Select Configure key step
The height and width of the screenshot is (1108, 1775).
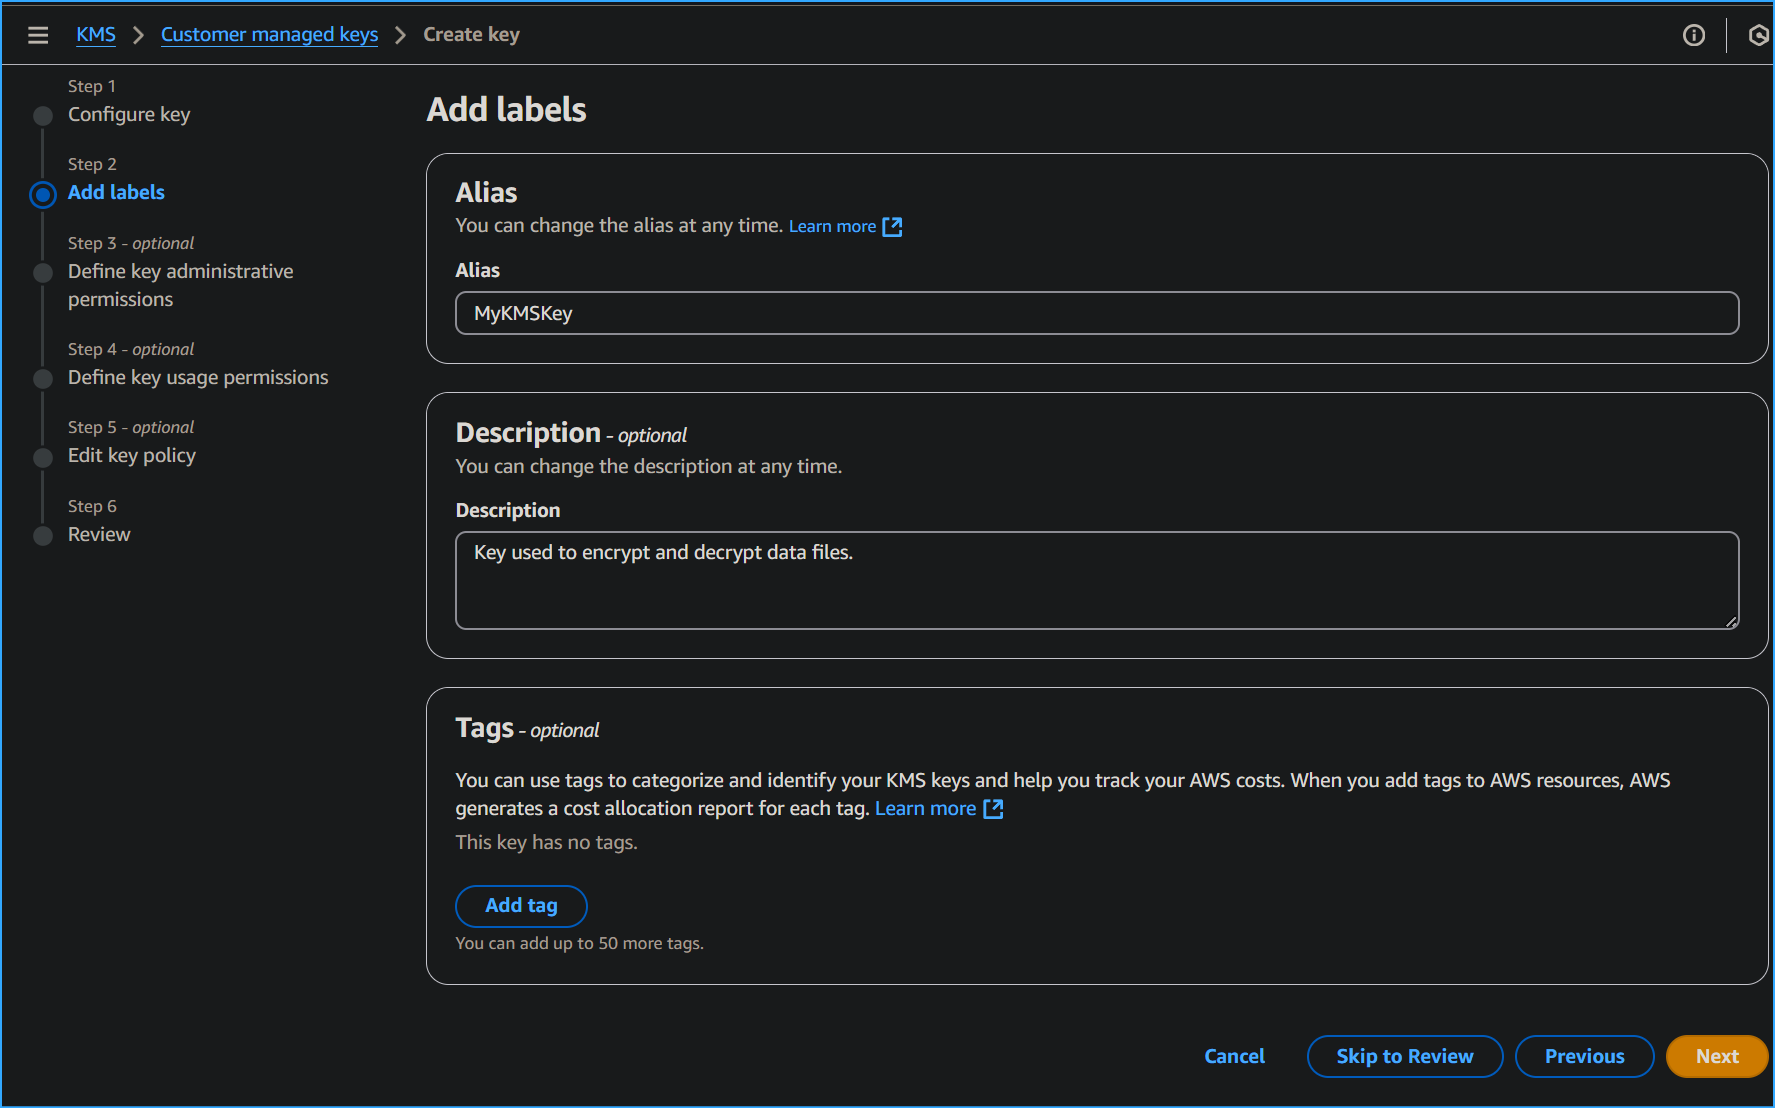coord(129,115)
